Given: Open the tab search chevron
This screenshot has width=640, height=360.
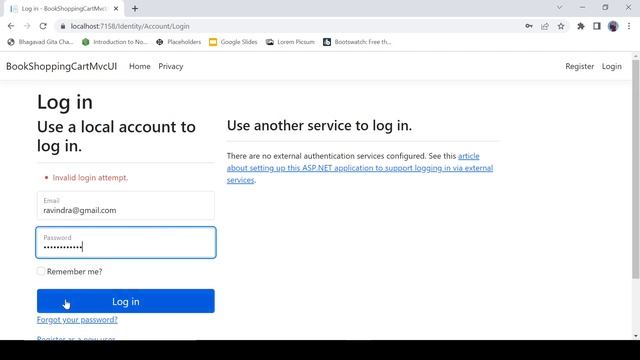Looking at the screenshot, I should tap(560, 7).
